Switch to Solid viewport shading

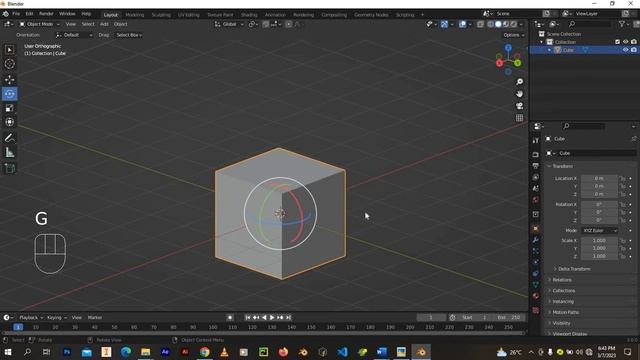click(x=498, y=24)
